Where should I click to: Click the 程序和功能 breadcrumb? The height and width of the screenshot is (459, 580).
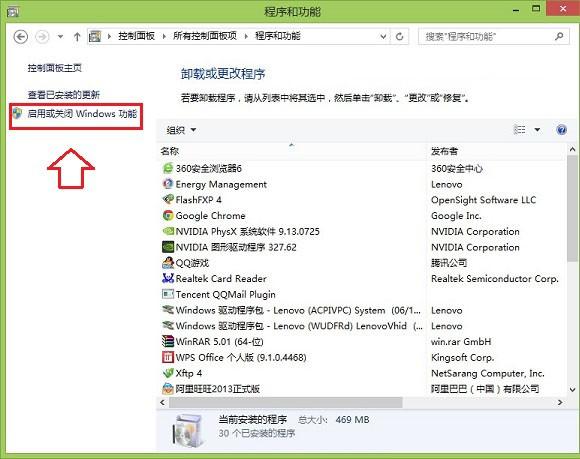point(277,36)
